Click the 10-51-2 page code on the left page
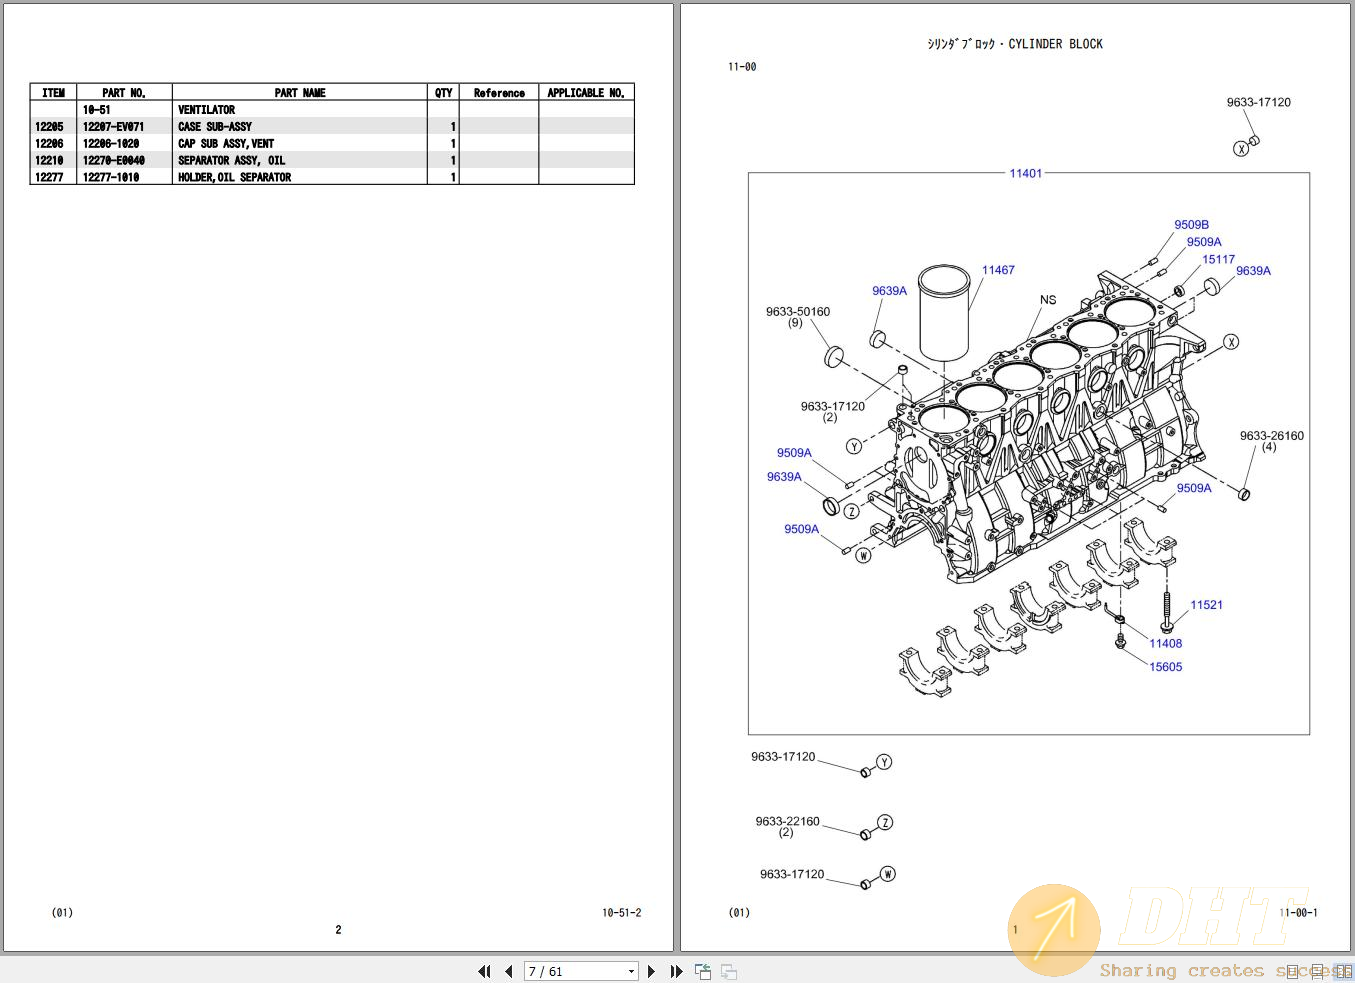The width and height of the screenshot is (1355, 983). coord(622,913)
